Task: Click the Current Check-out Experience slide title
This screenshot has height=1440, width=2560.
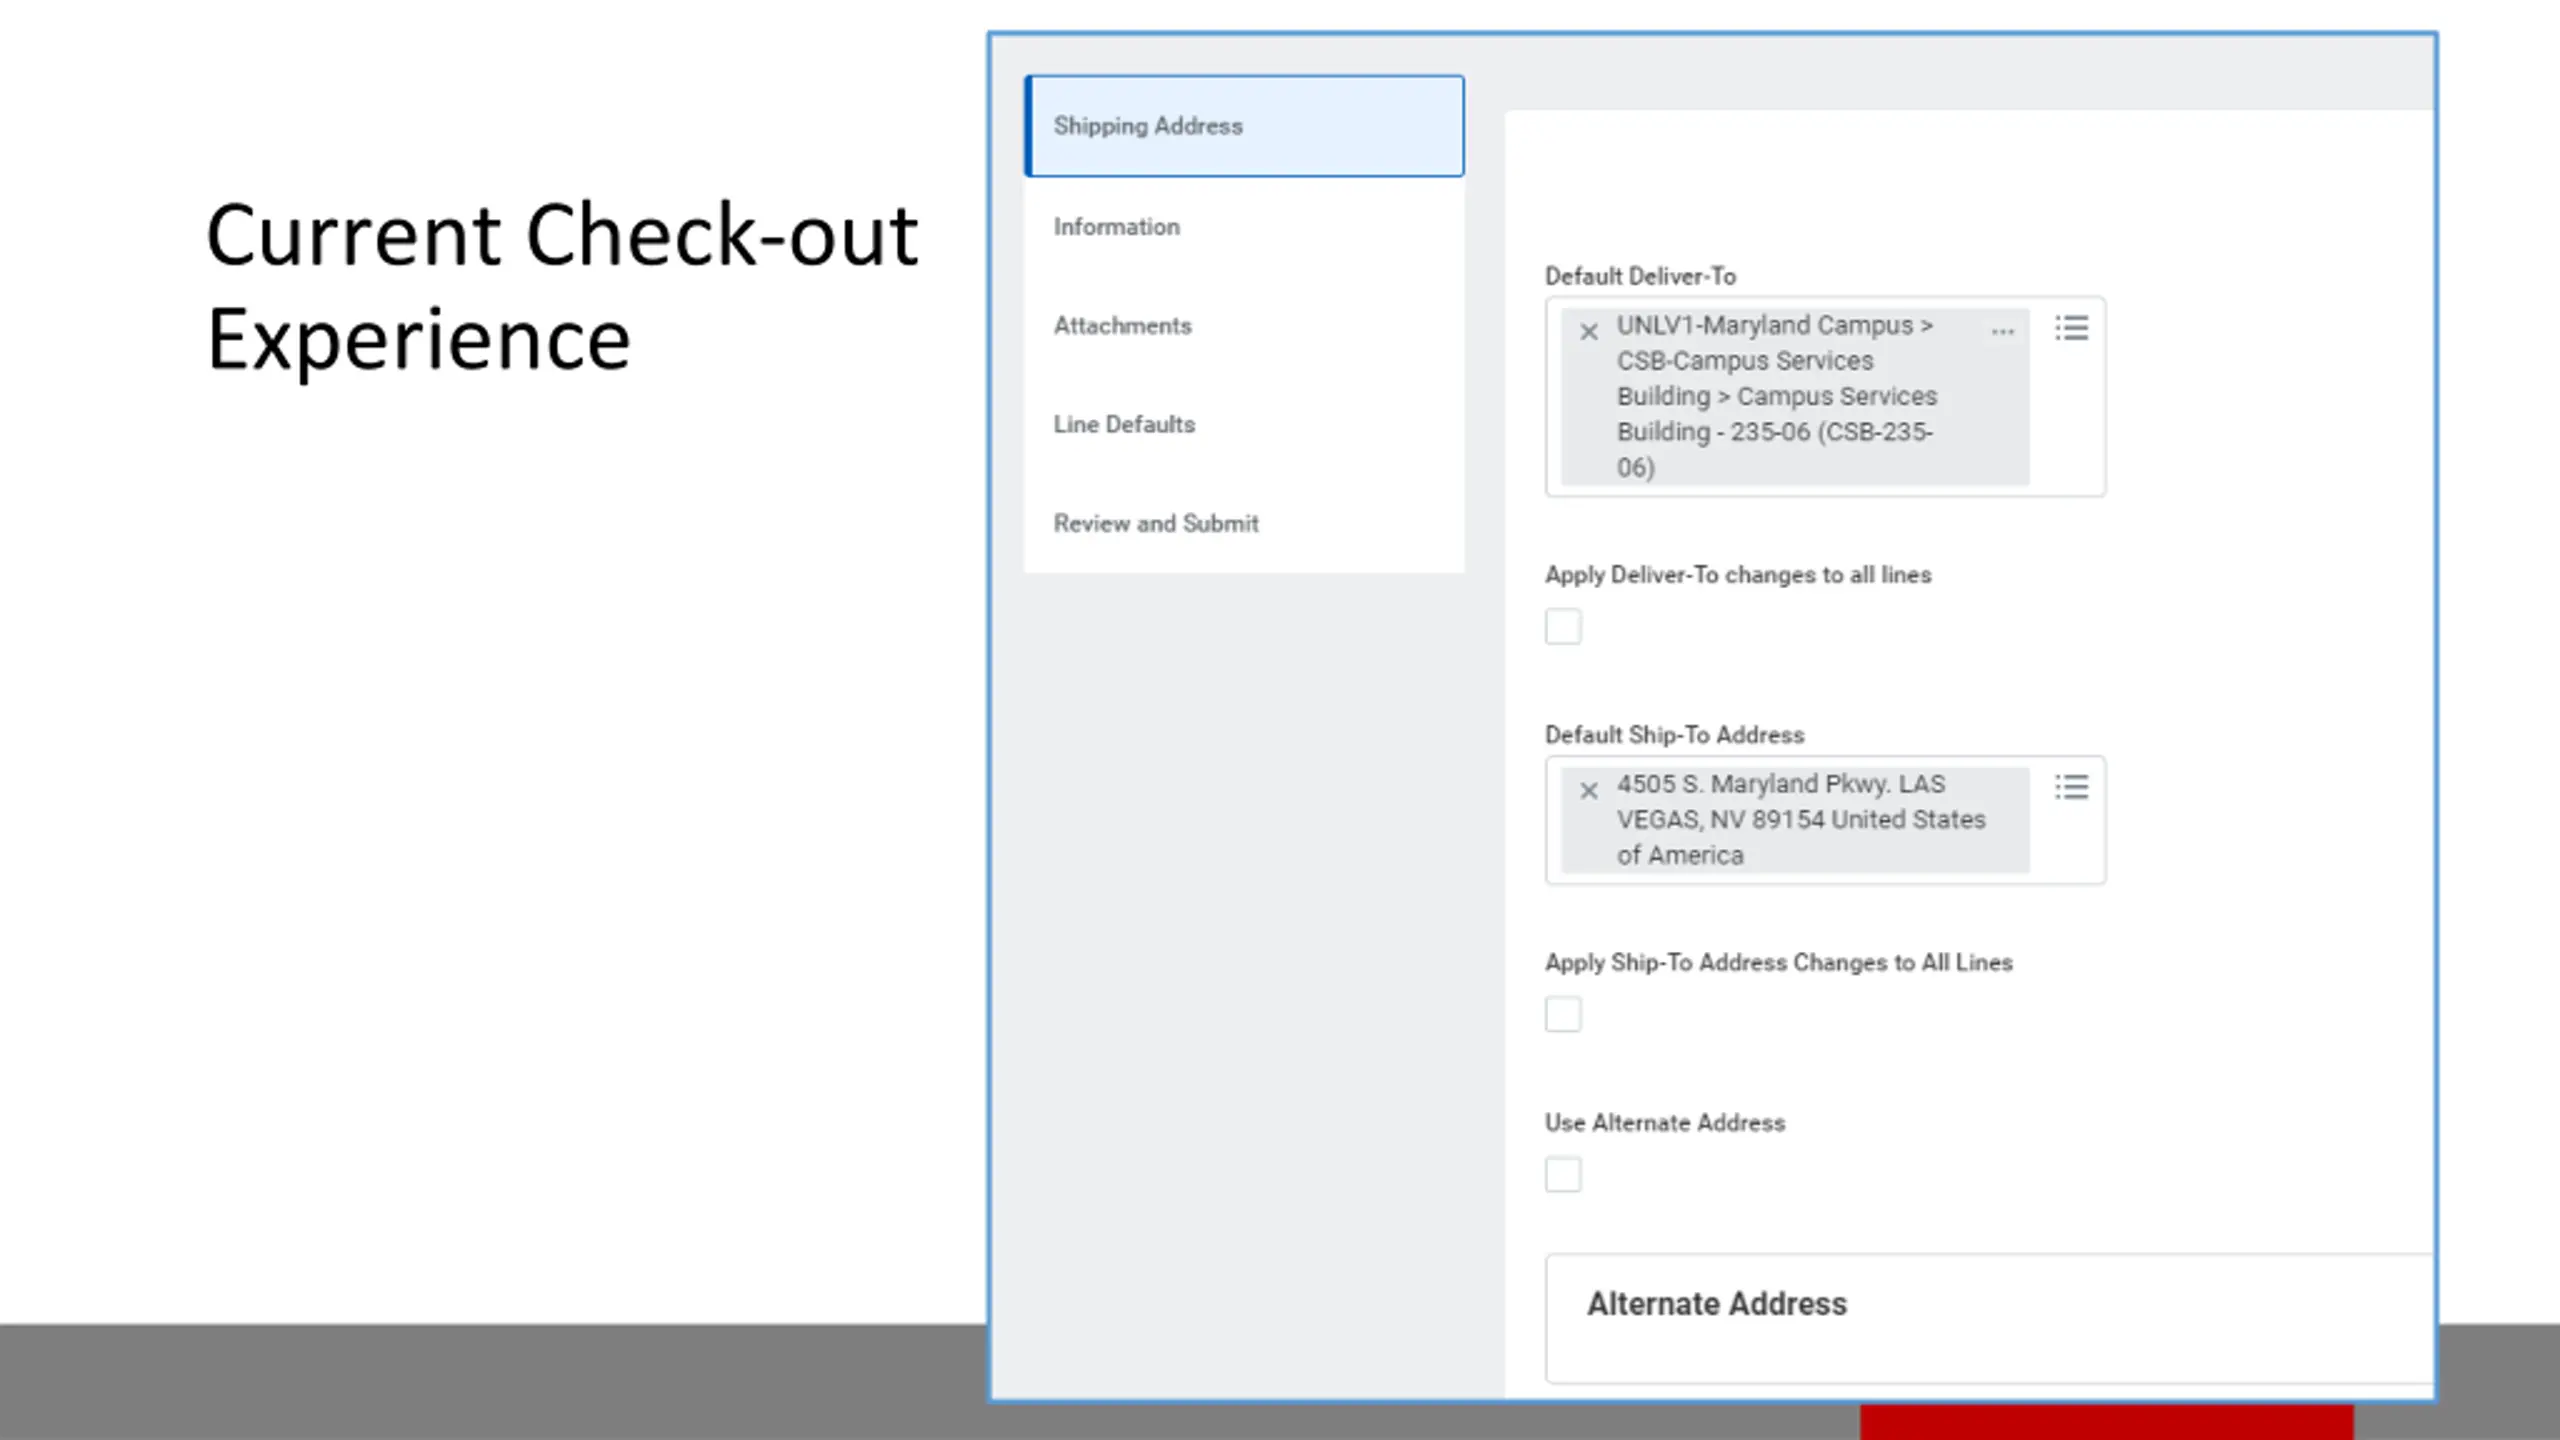Action: [x=562, y=286]
